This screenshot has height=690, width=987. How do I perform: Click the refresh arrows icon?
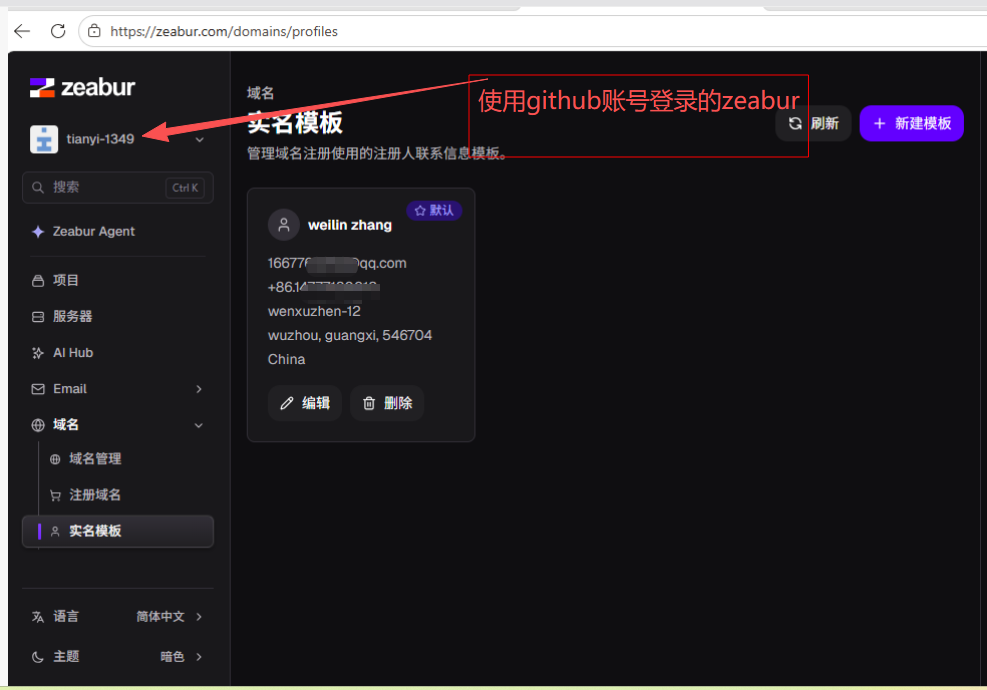point(796,123)
